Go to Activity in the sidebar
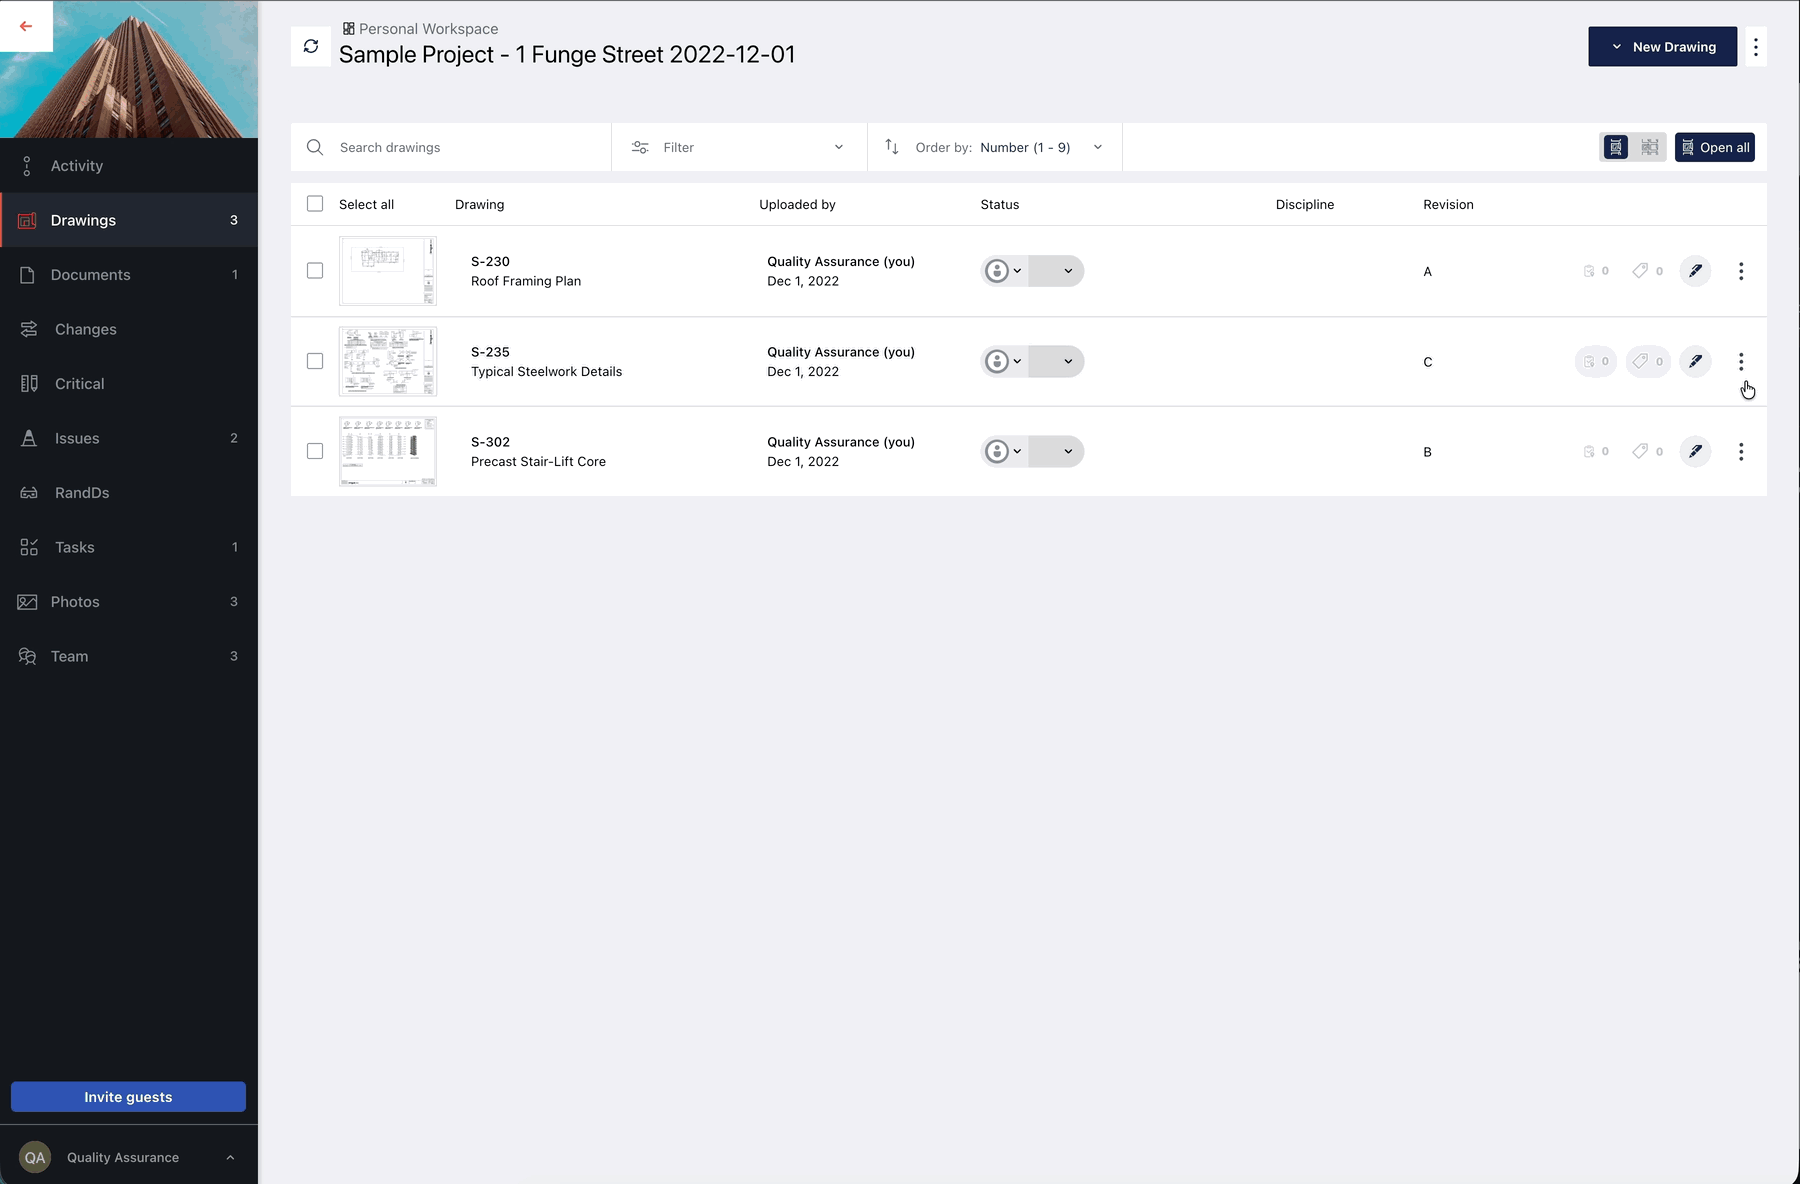This screenshot has width=1800, height=1184. [x=129, y=166]
